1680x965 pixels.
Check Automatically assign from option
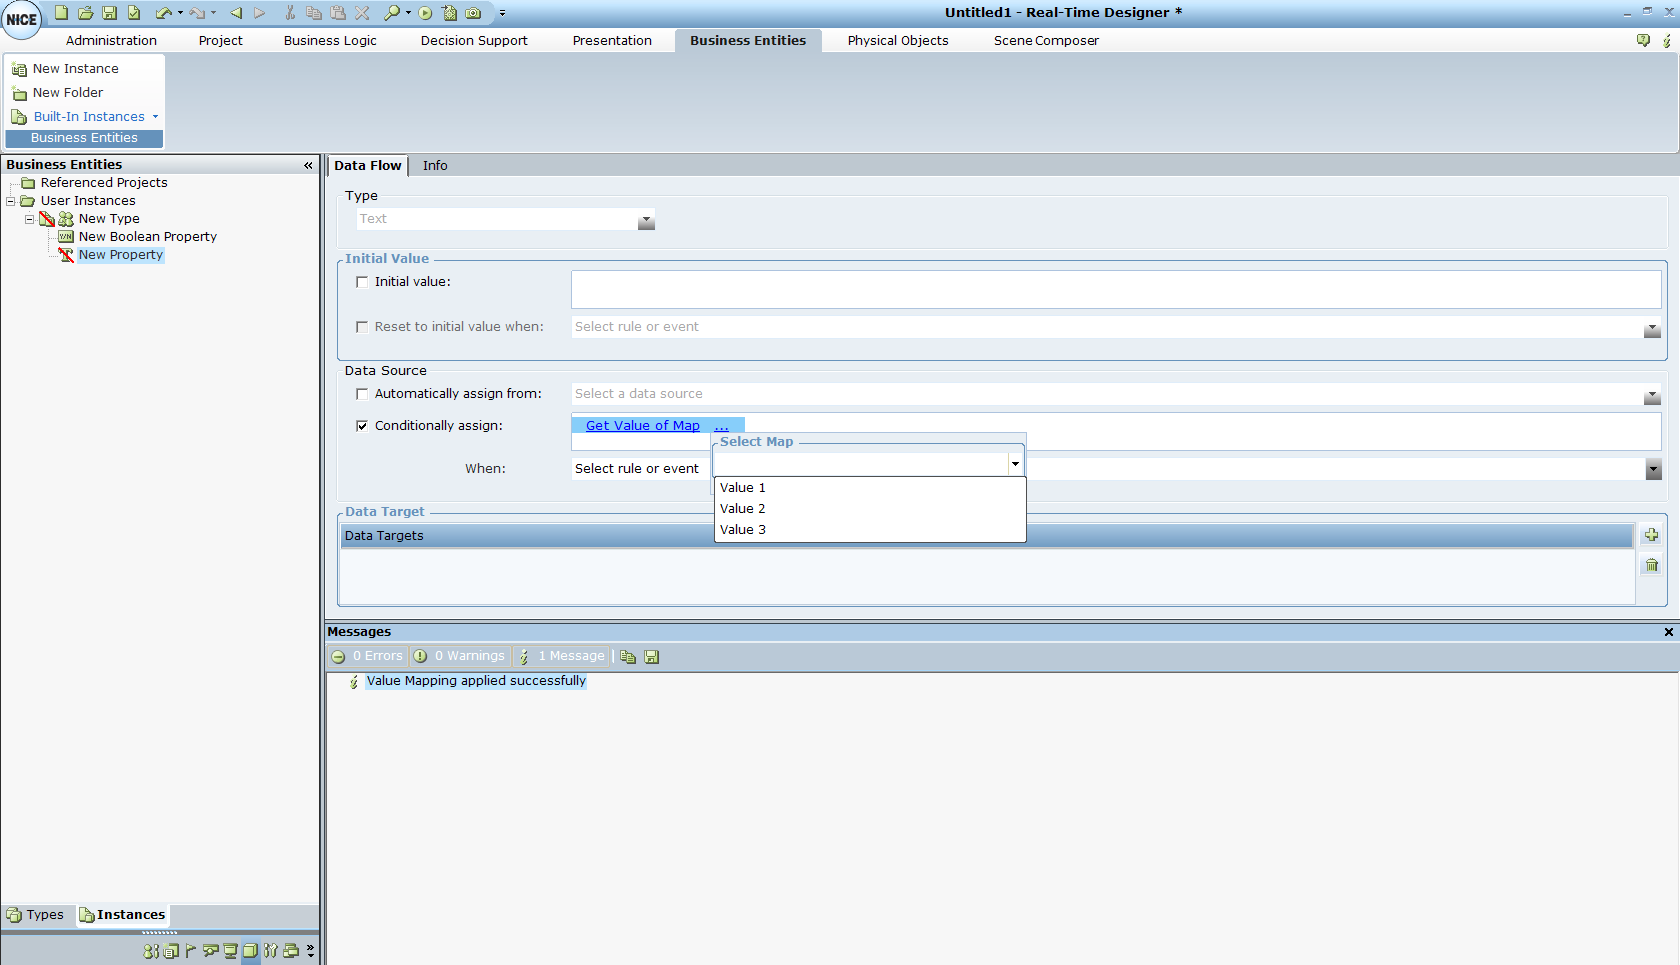point(362,394)
